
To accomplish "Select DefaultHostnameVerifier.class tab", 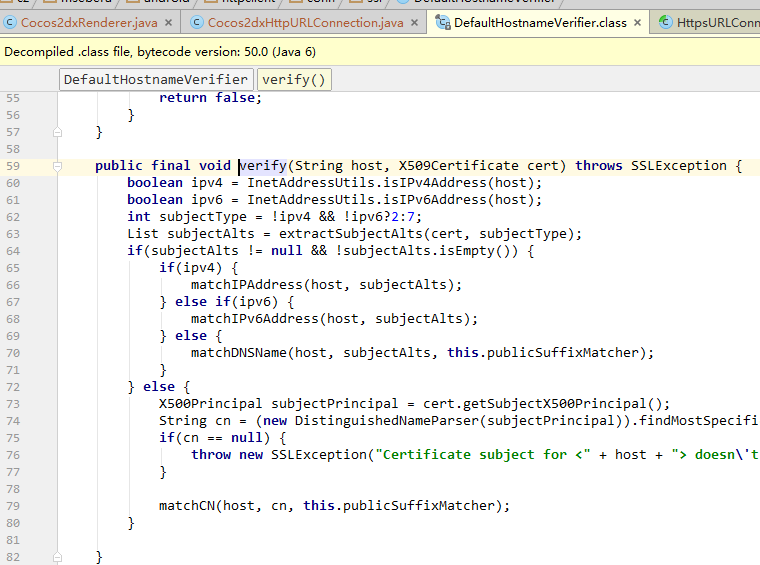I will (540, 23).
